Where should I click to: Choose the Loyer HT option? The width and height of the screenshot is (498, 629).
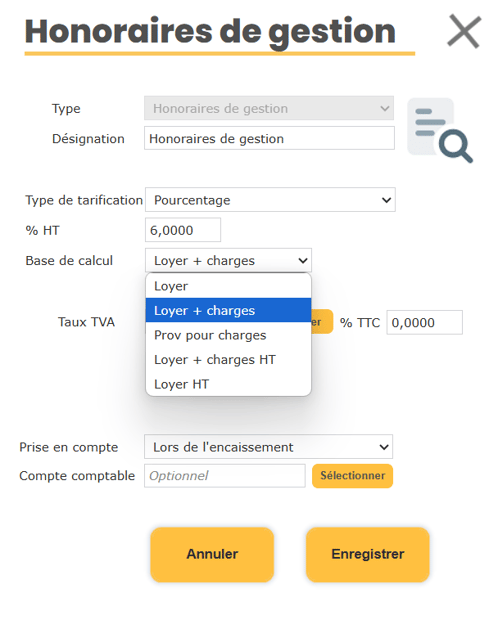[x=228, y=384]
